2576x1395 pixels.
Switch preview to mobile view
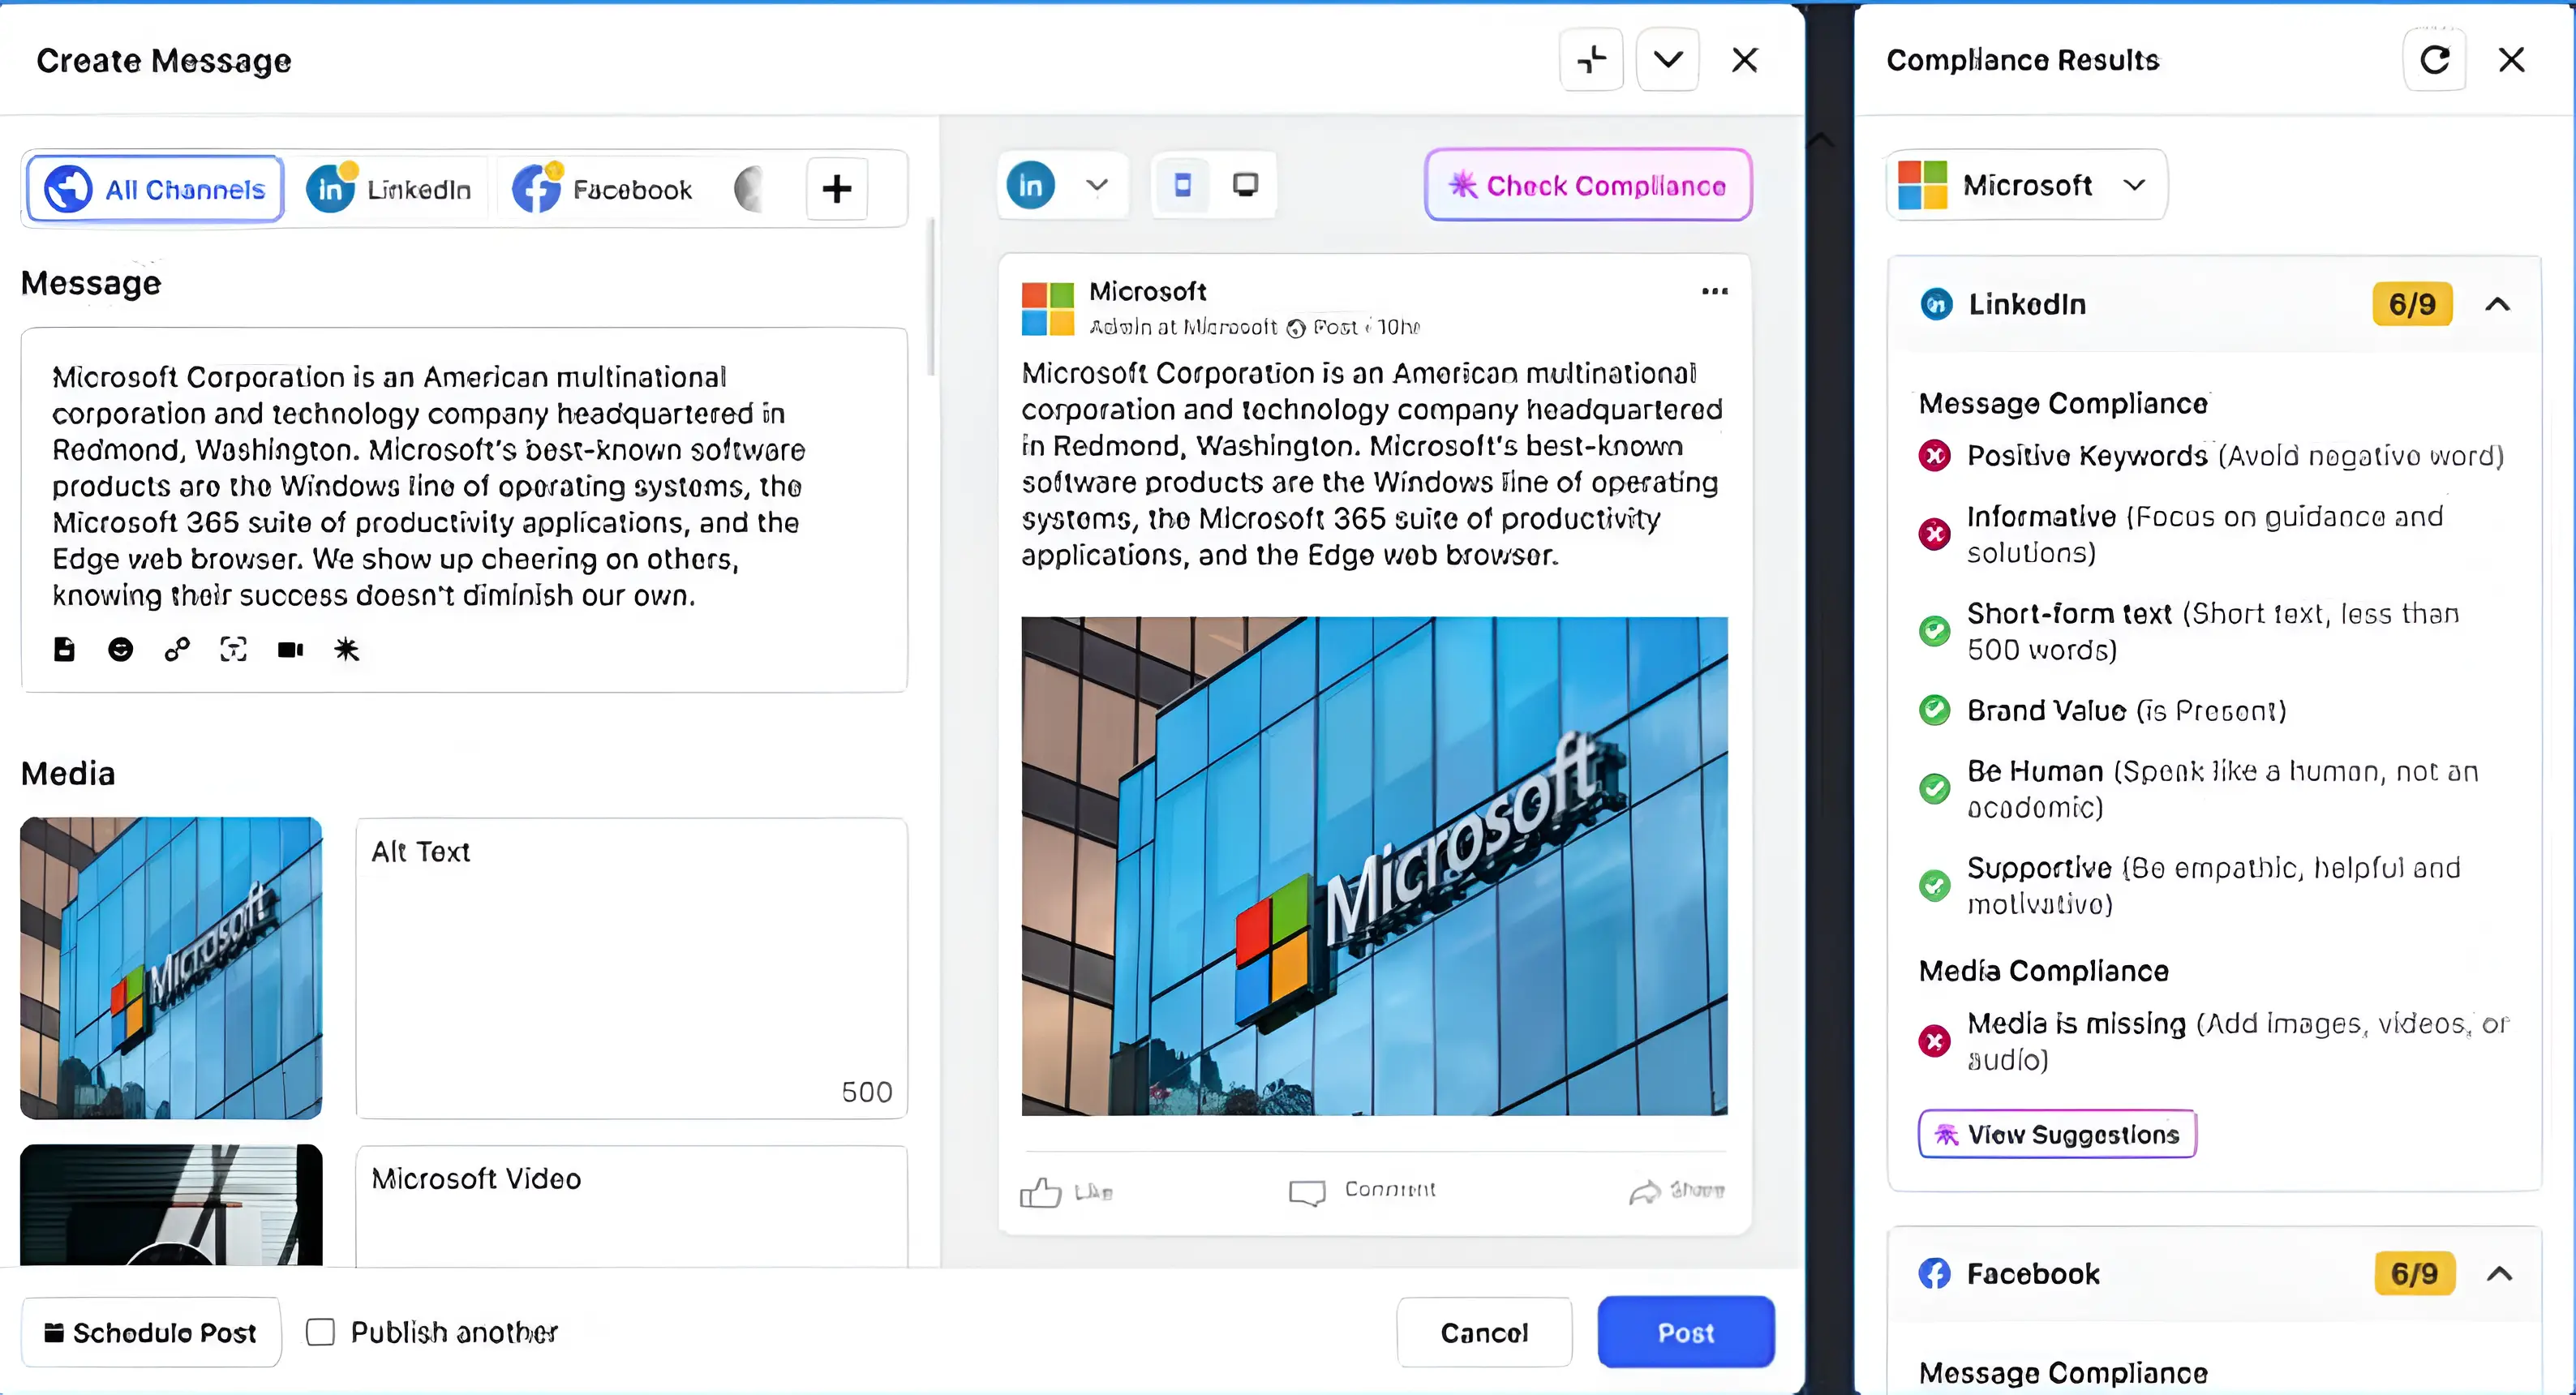click(1182, 185)
